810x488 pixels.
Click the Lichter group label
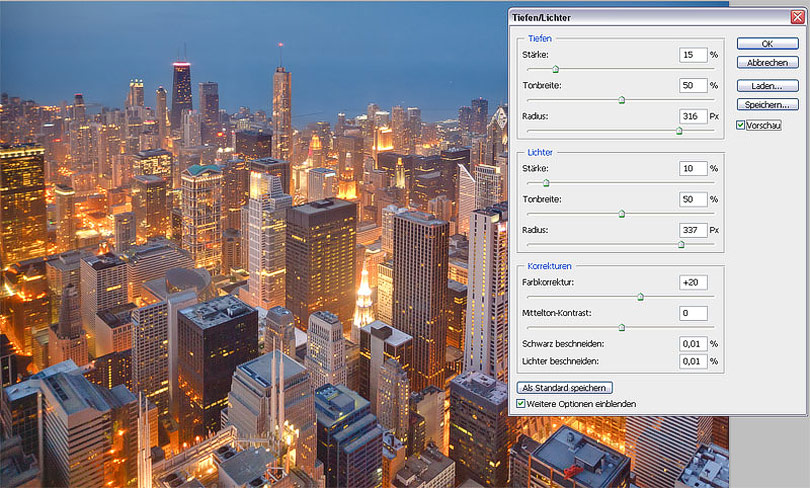[x=540, y=152]
